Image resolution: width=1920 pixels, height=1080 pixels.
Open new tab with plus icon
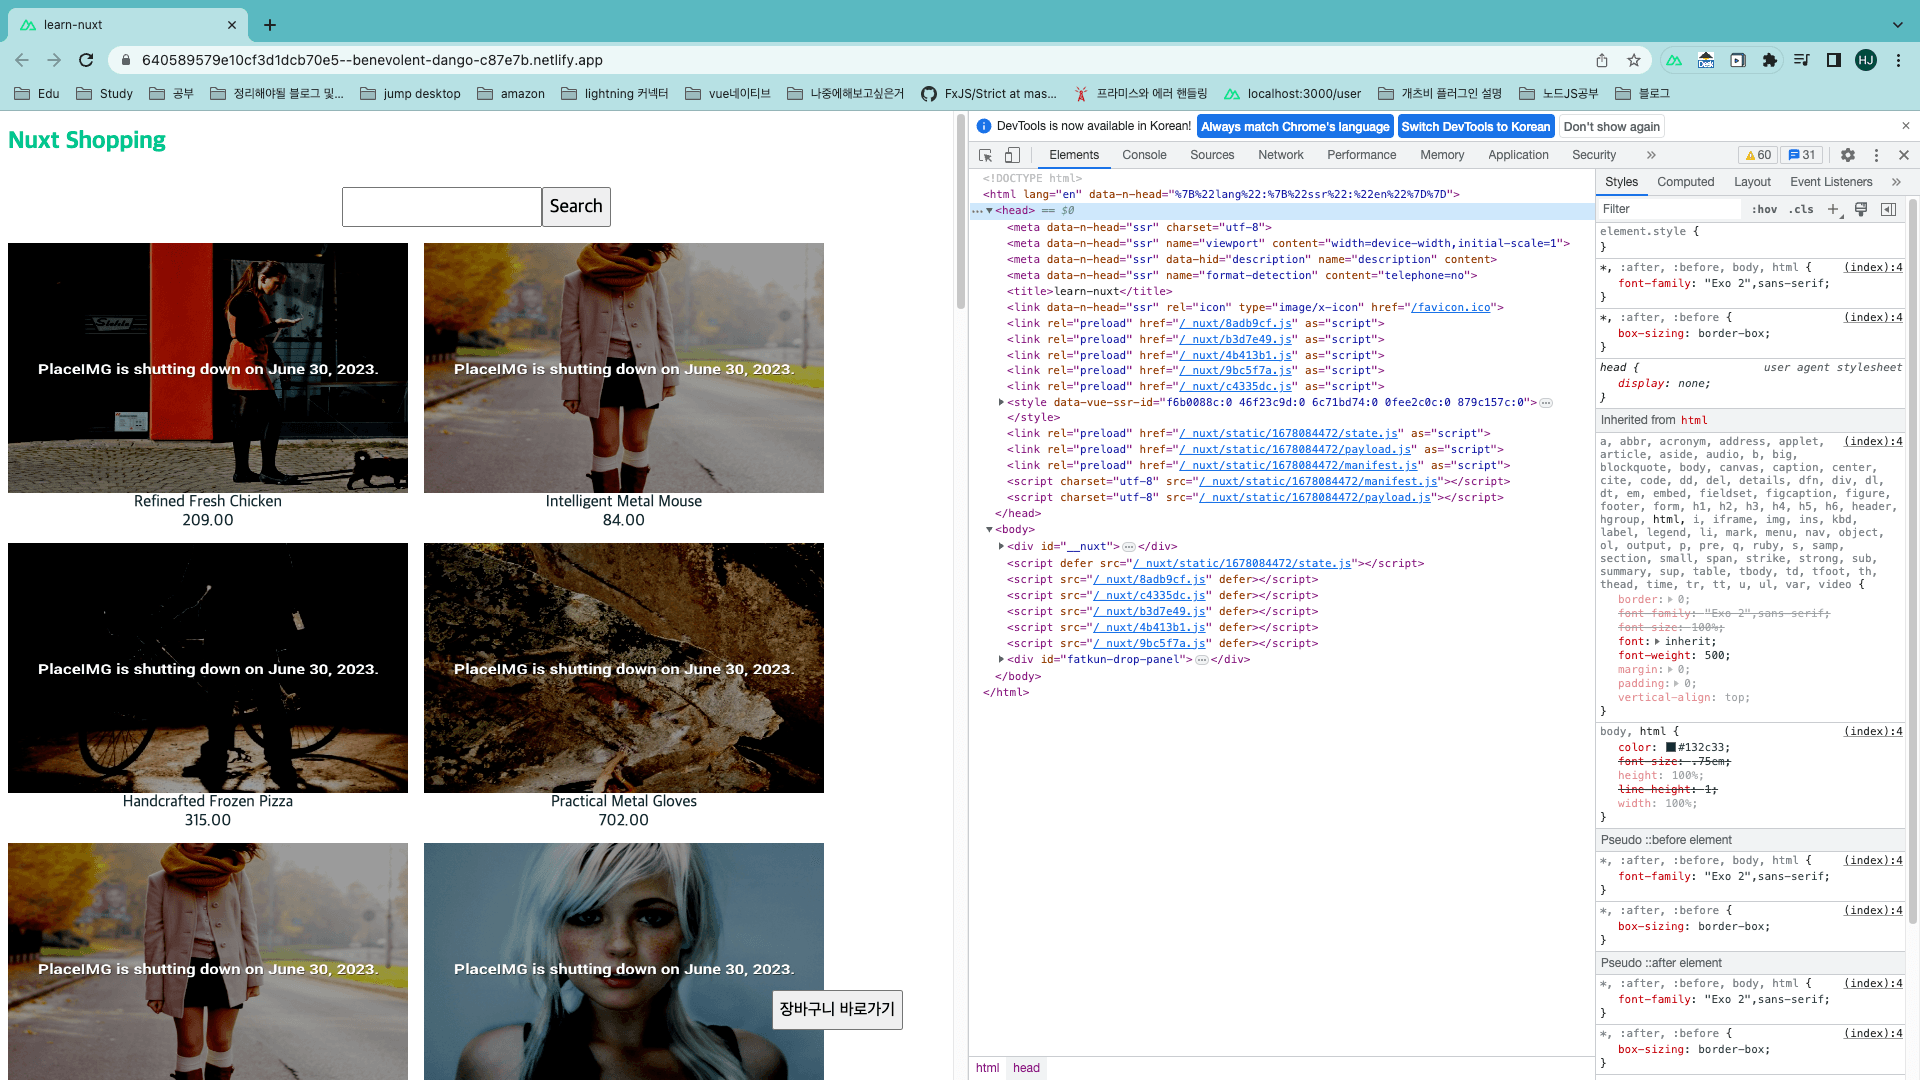[x=270, y=25]
